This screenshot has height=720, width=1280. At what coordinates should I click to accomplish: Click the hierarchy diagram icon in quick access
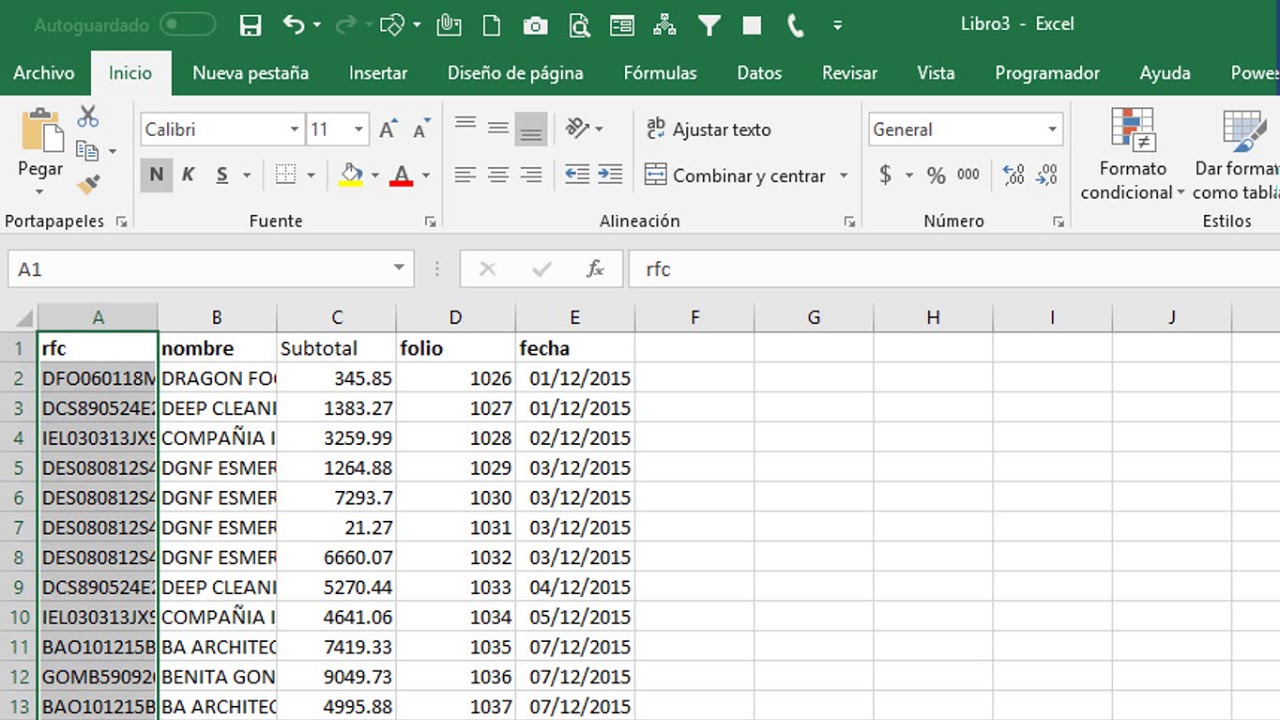click(x=665, y=25)
